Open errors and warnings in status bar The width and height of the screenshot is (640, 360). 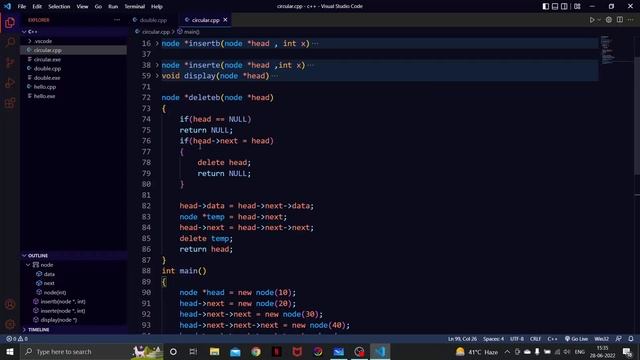17,339
